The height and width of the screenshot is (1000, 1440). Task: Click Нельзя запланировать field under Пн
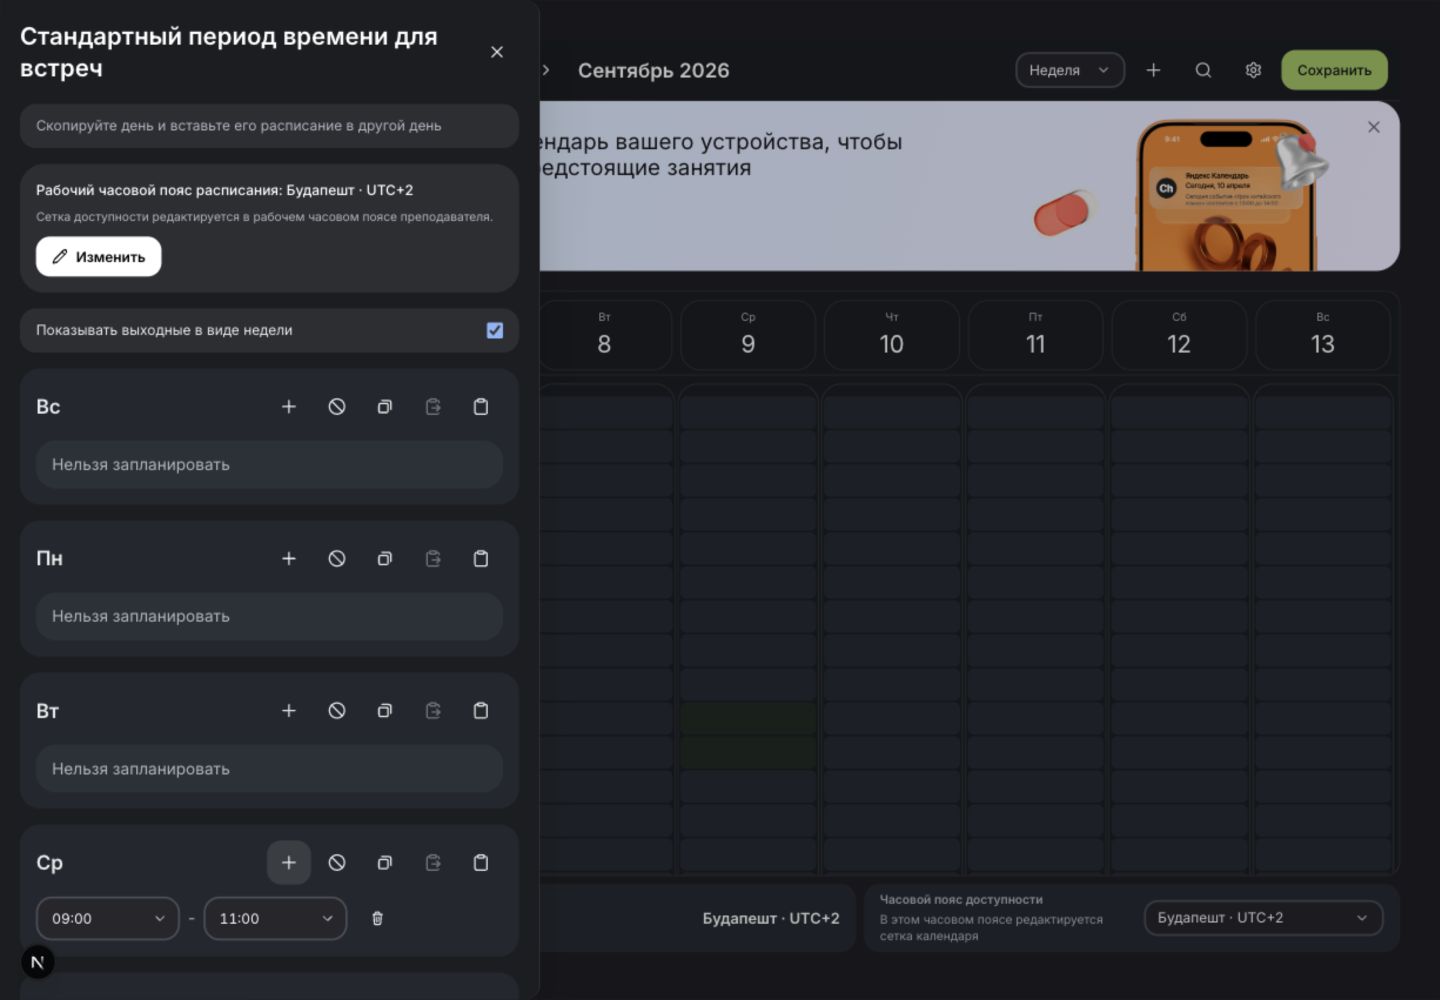pyautogui.click(x=269, y=616)
